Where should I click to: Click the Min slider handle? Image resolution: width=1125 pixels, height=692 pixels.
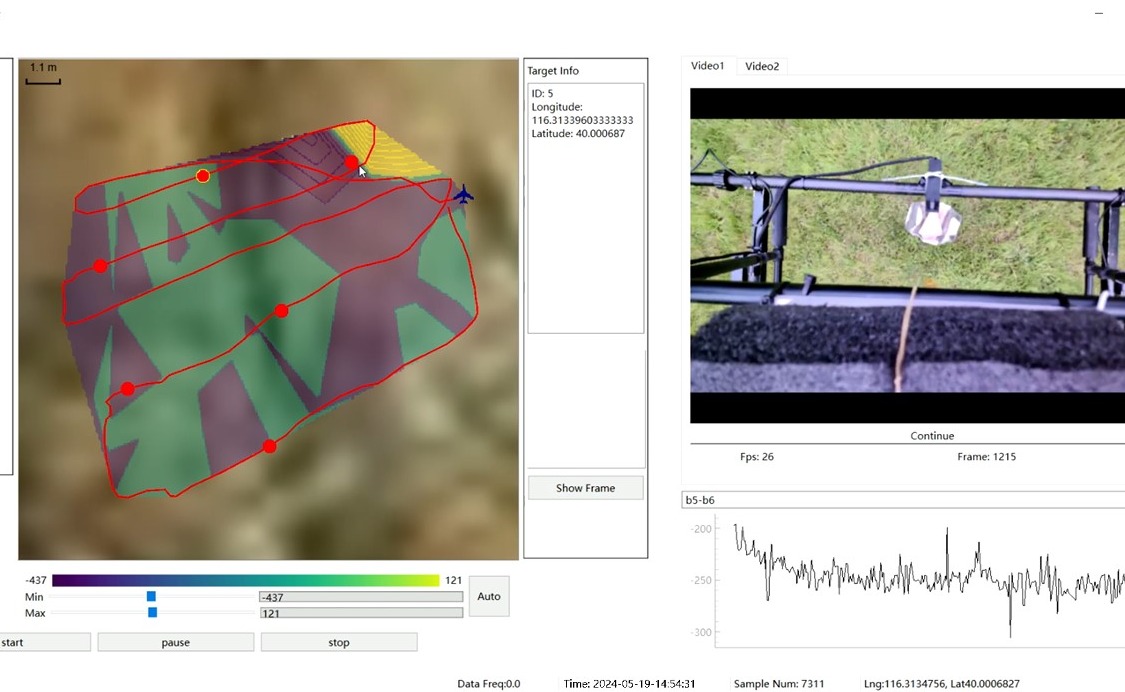coord(151,596)
